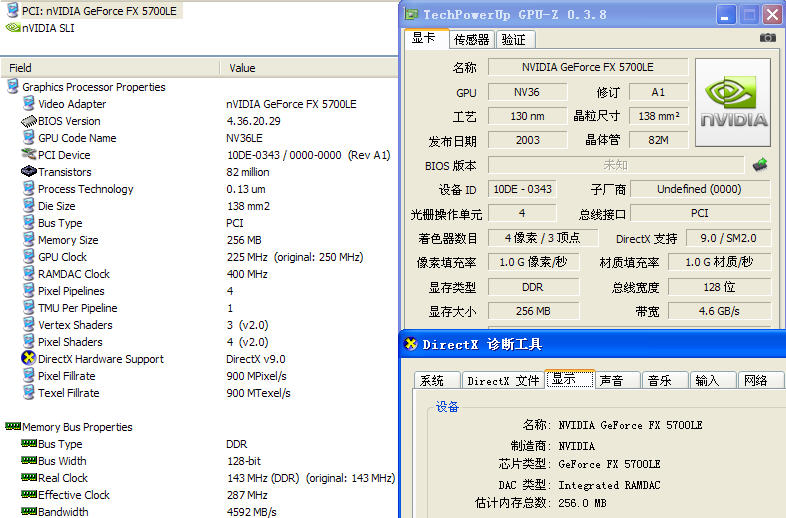The height and width of the screenshot is (518, 786).
Task: Open the 网络 tab in DirectX tool
Action: pos(759,380)
